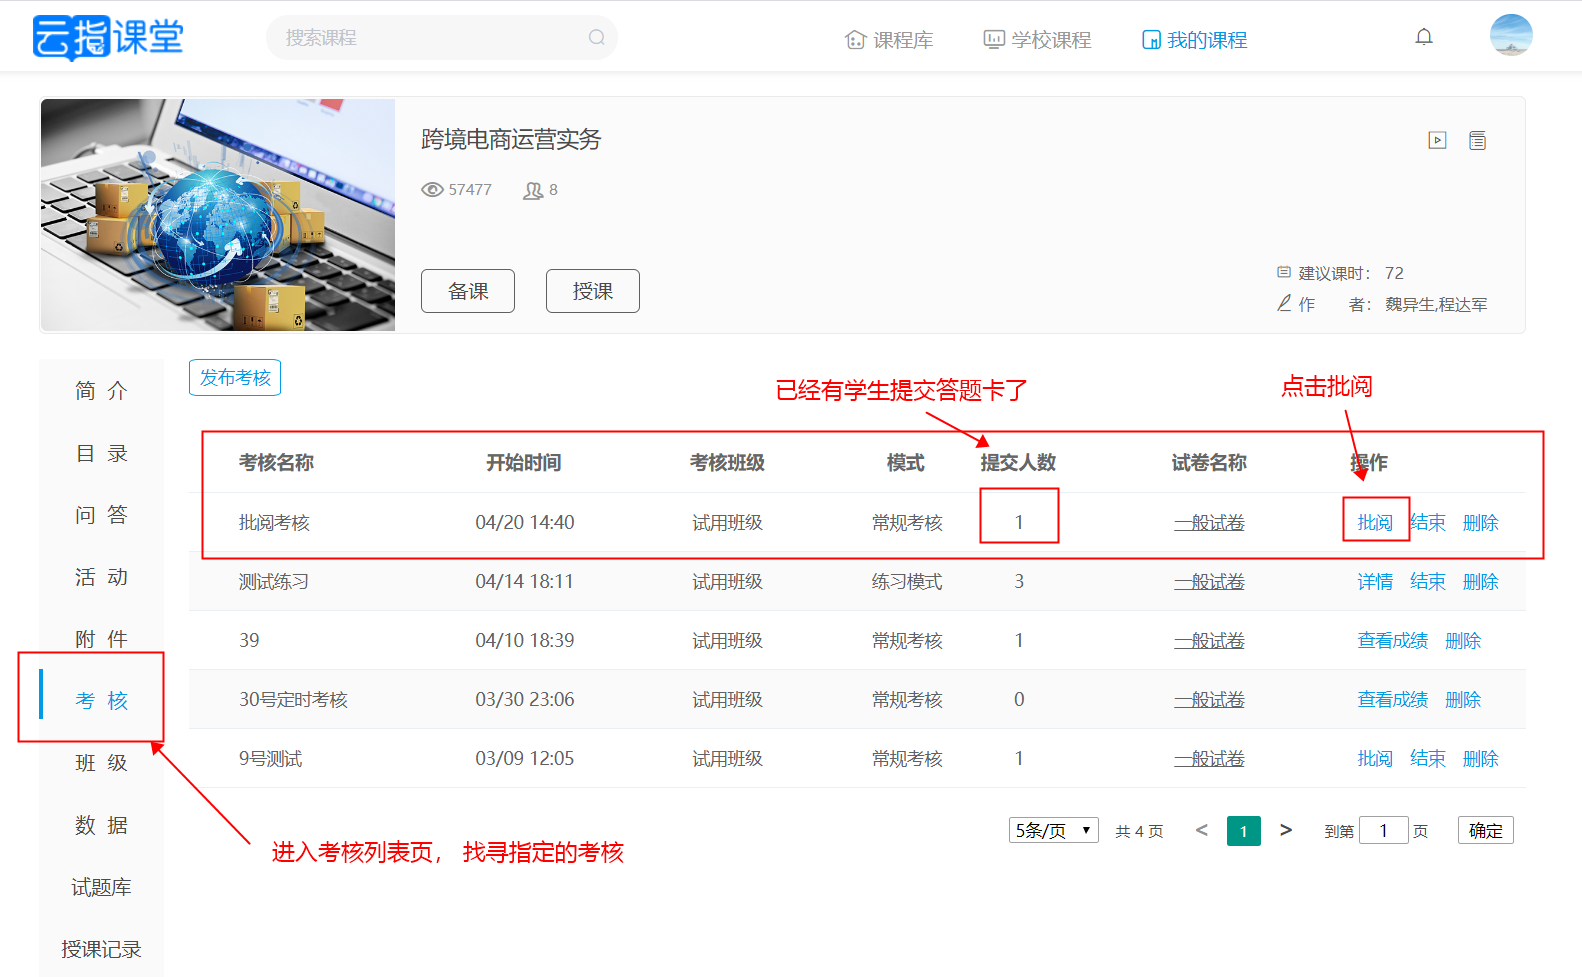Click 查看成绩 for the 39 row
This screenshot has height=977, width=1582.
pos(1393,641)
